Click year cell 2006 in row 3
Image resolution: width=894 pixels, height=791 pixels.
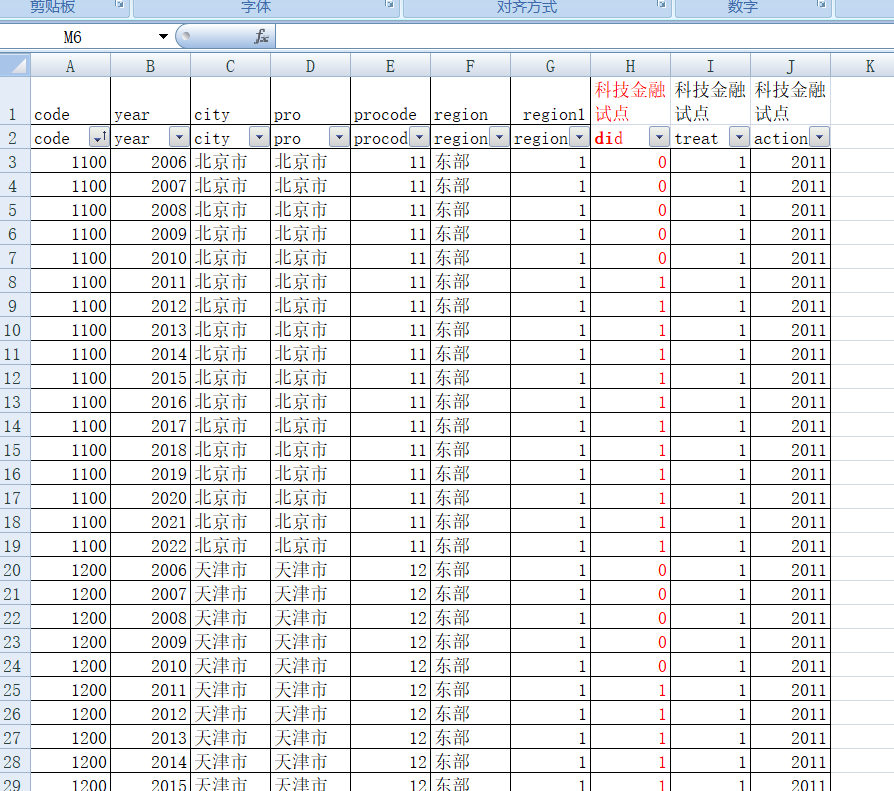[151, 161]
